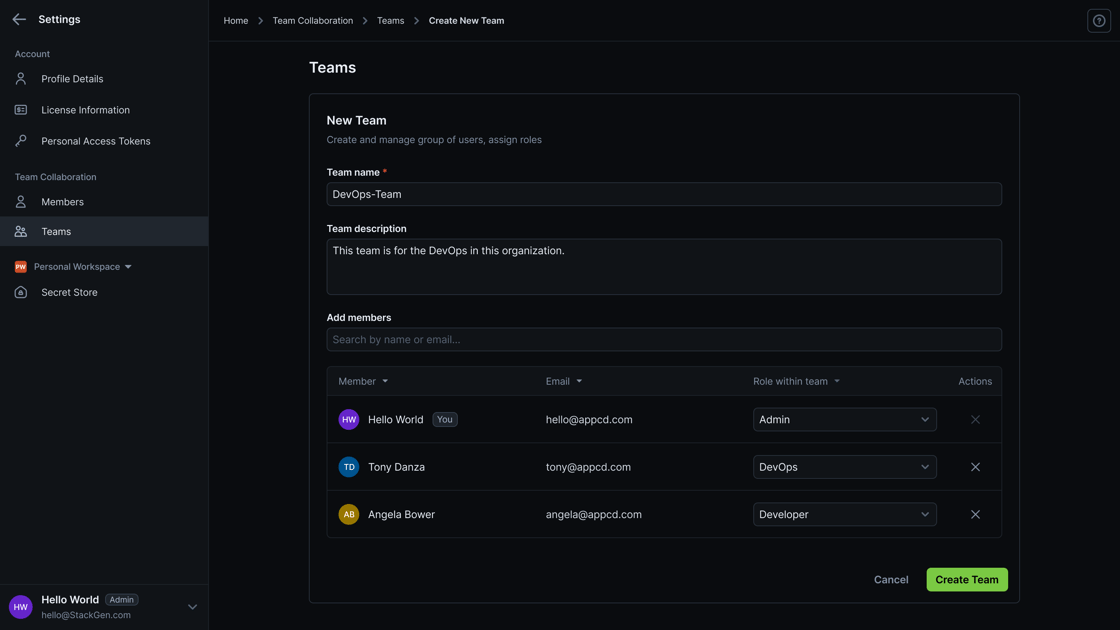Expand the Personal Workspace switcher
Viewport: 1120px width, 630px height.
pyautogui.click(x=127, y=266)
